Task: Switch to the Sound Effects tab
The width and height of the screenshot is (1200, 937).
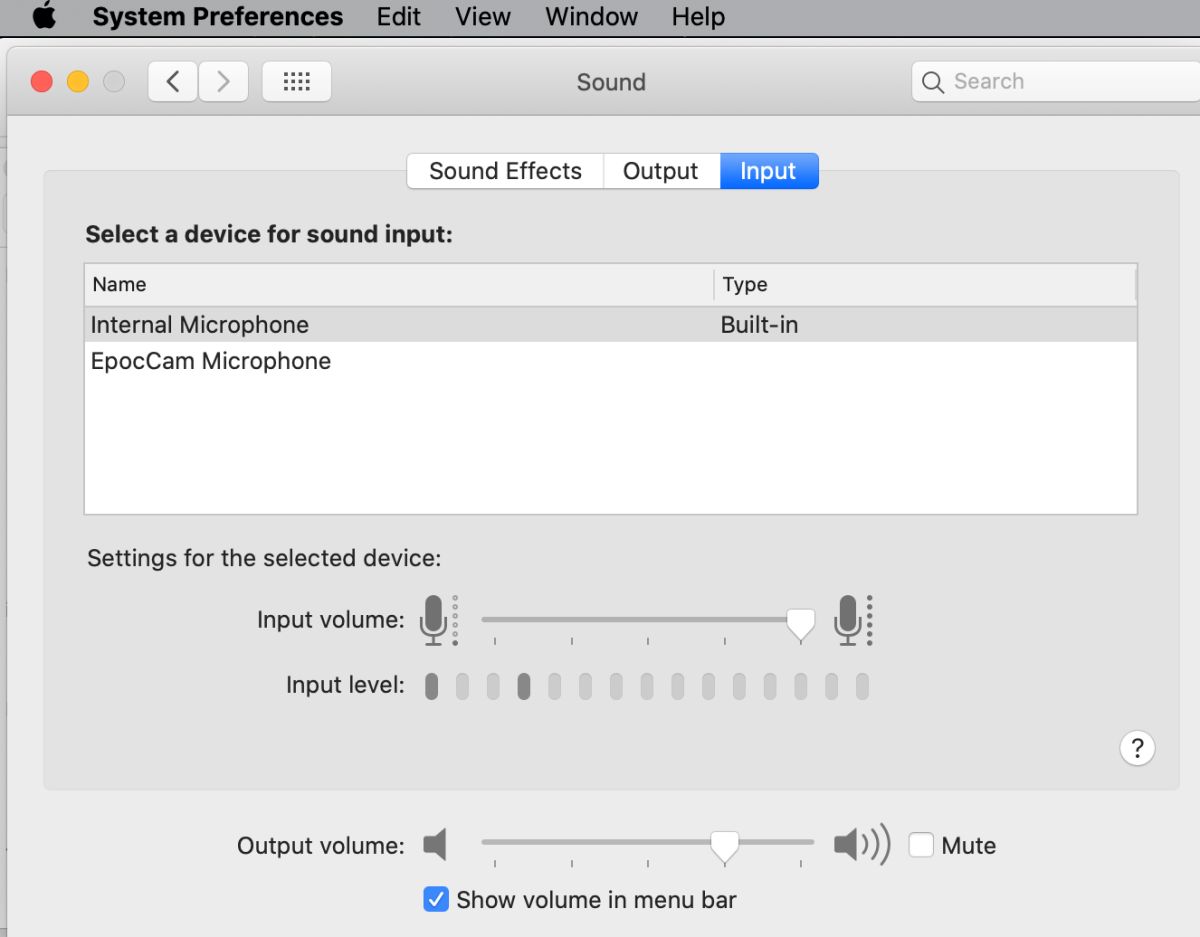Action: click(505, 171)
